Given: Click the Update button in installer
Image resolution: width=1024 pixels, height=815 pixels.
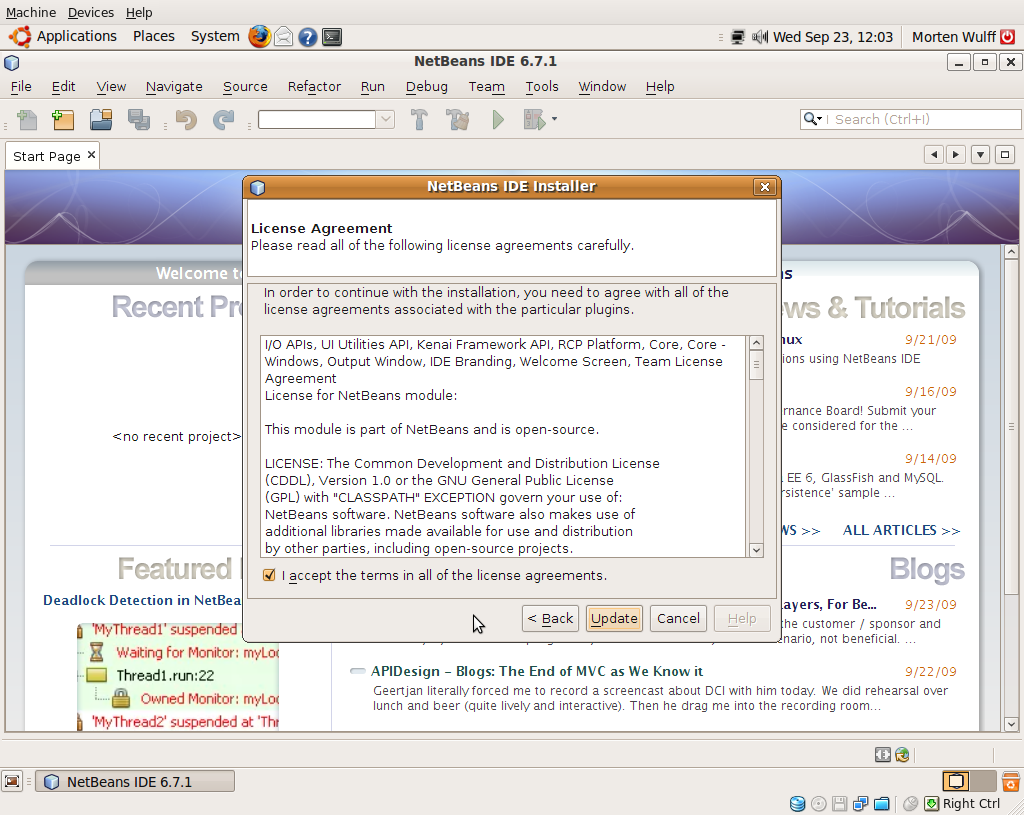Looking at the screenshot, I should point(614,618).
